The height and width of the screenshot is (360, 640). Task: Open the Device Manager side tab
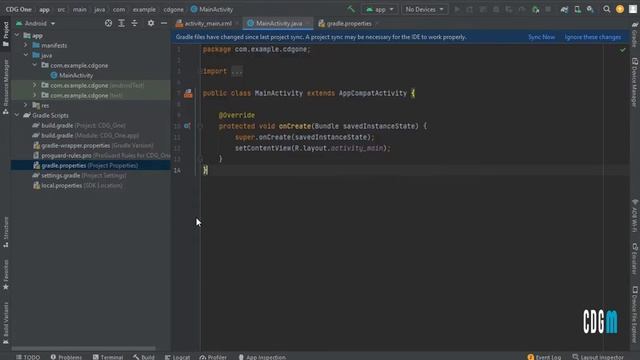tap(635, 82)
